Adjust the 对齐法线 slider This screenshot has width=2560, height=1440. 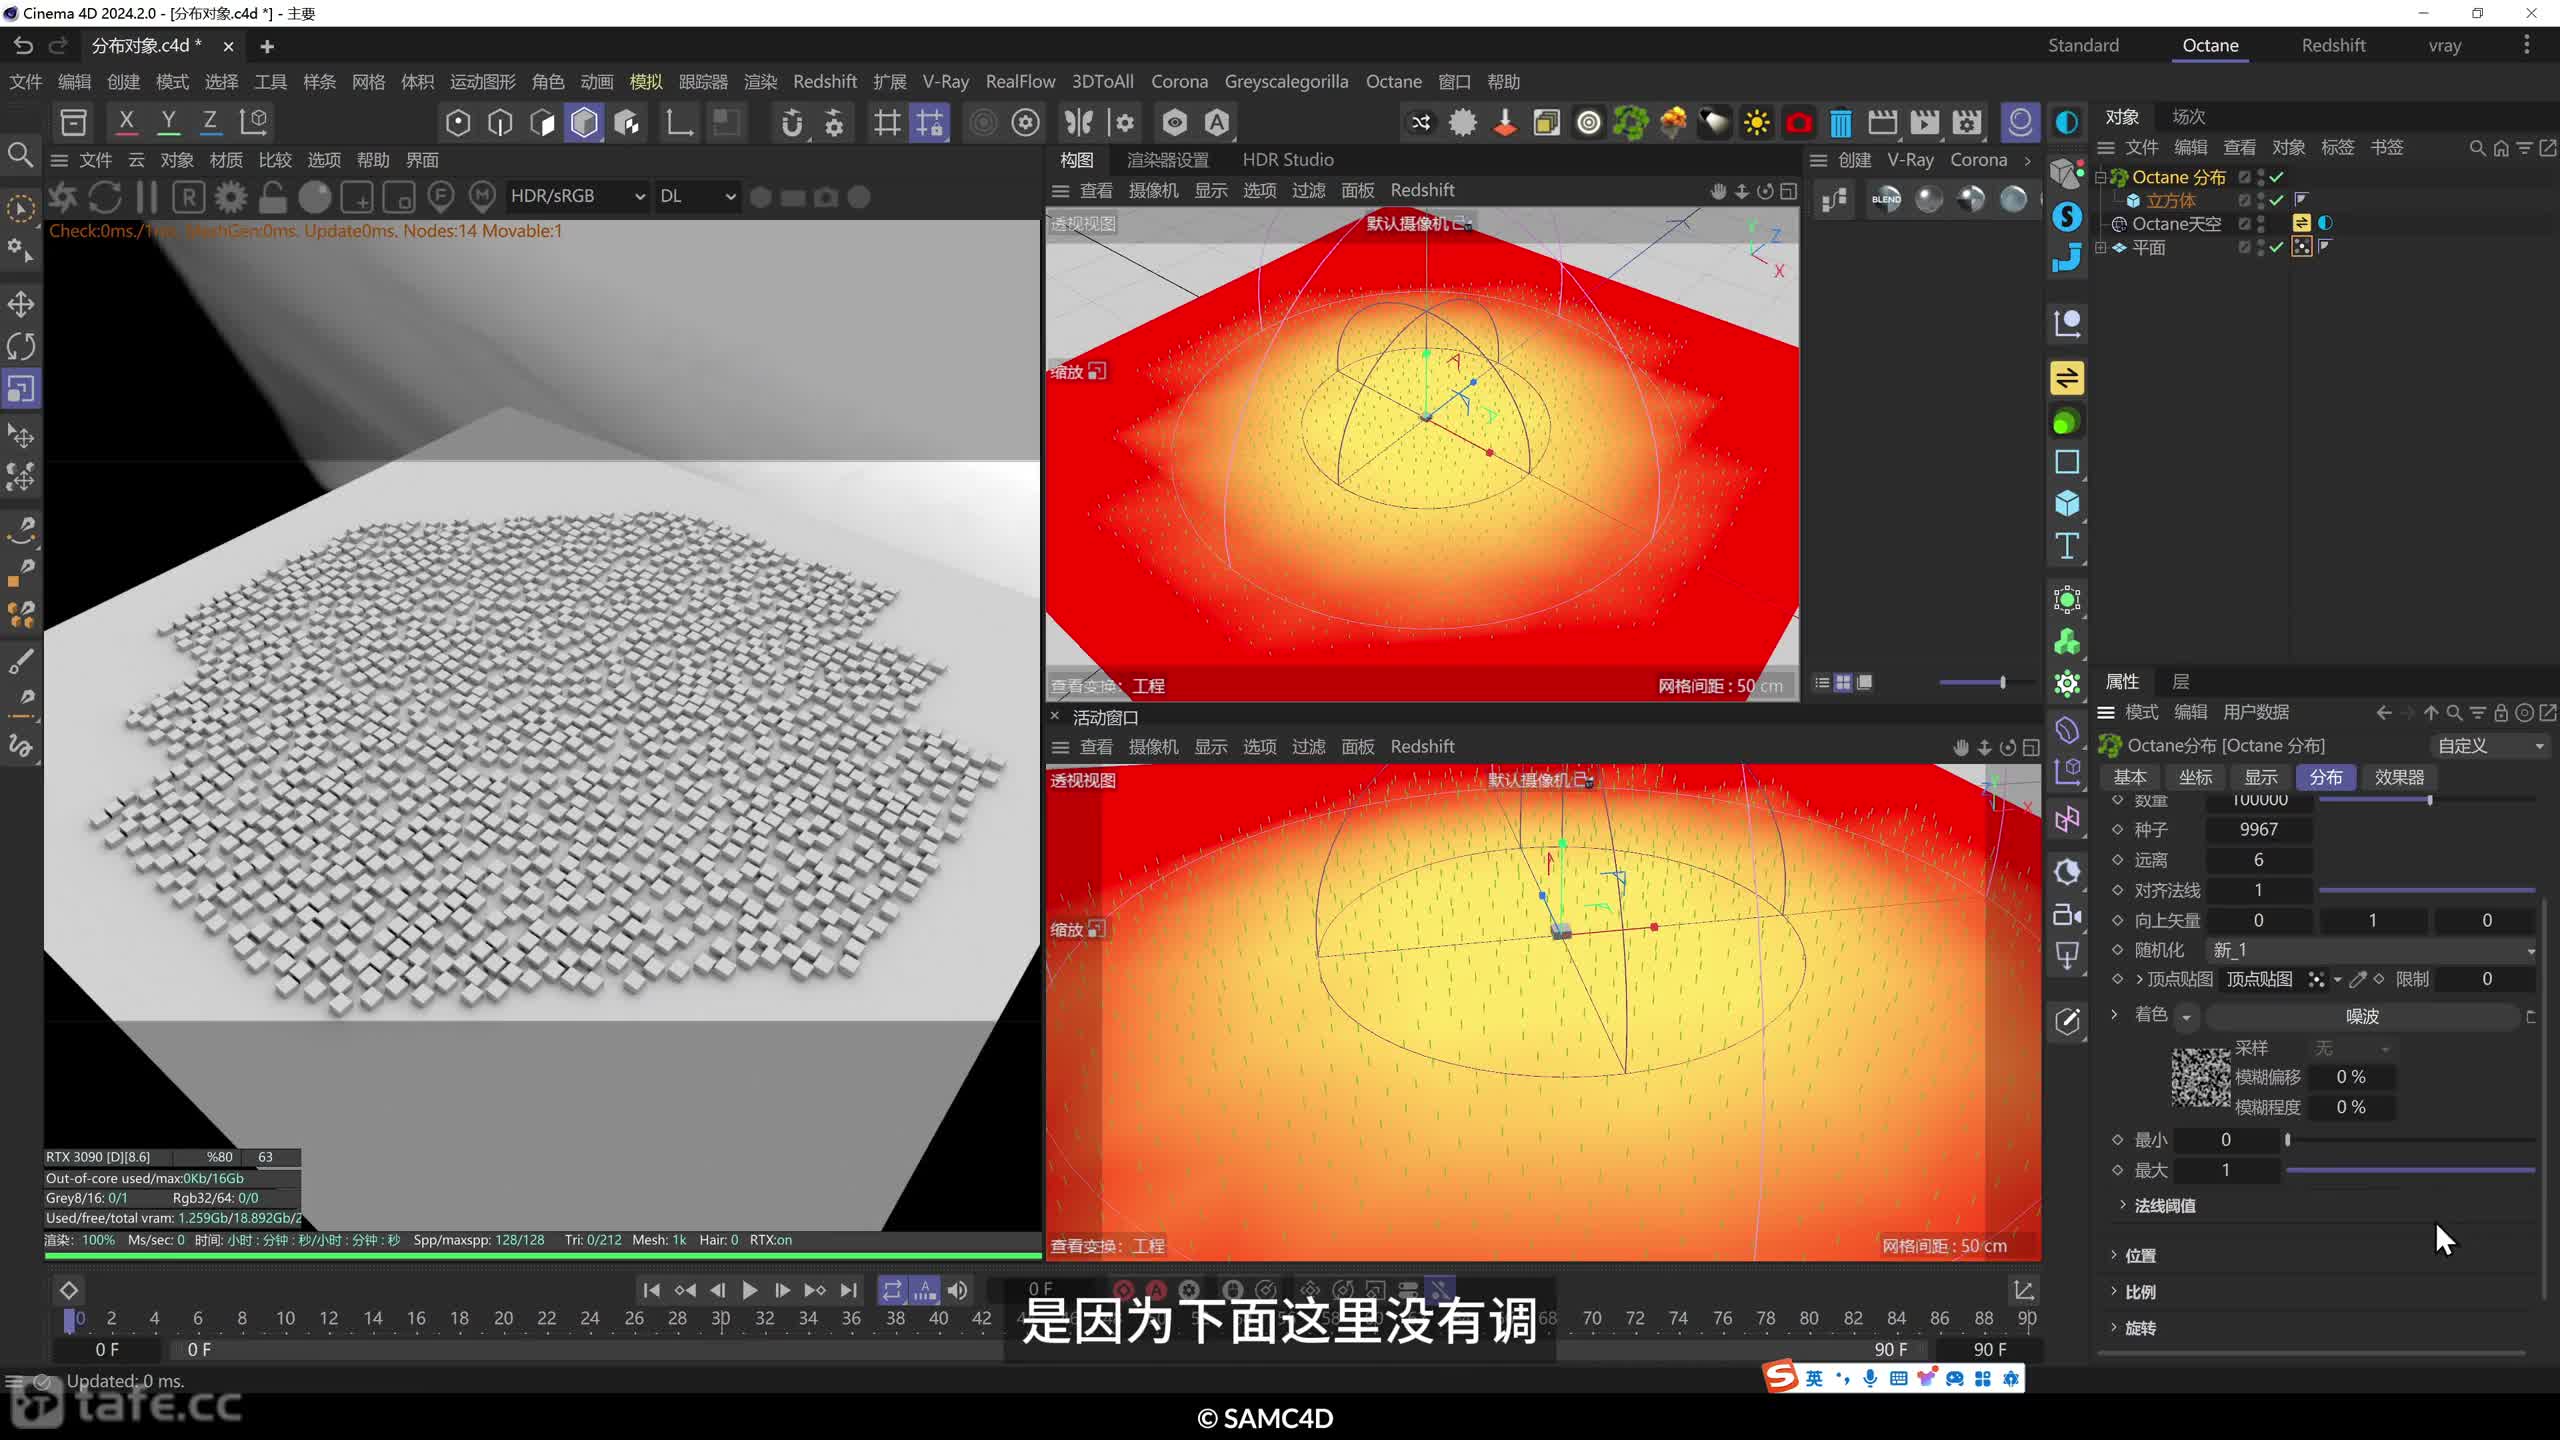coord(2427,890)
